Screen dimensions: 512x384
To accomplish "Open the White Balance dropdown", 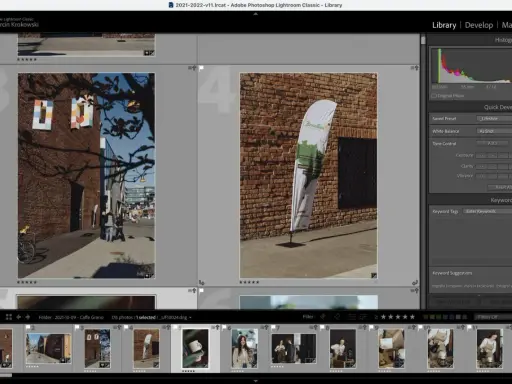I will (495, 131).
